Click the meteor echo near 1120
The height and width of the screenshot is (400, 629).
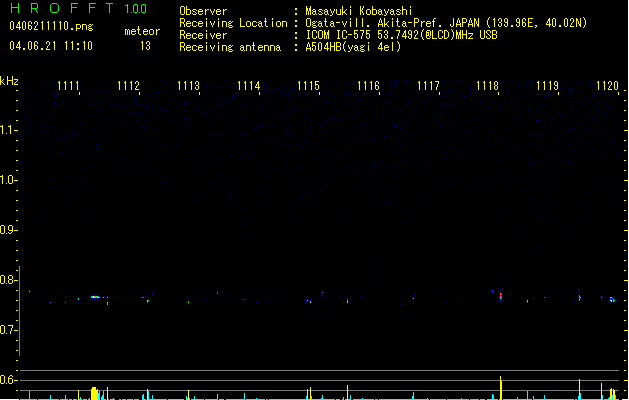pos(612,299)
